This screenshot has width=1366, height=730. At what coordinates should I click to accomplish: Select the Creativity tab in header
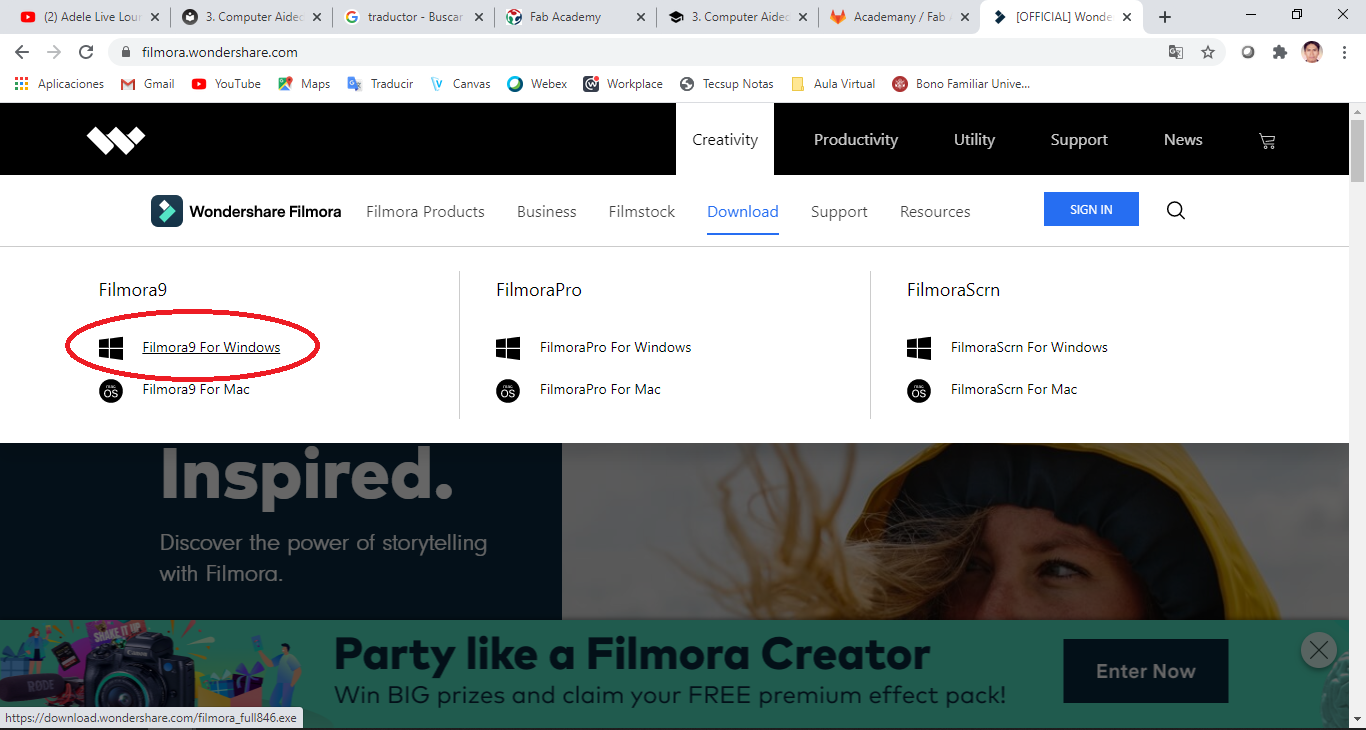tap(725, 140)
